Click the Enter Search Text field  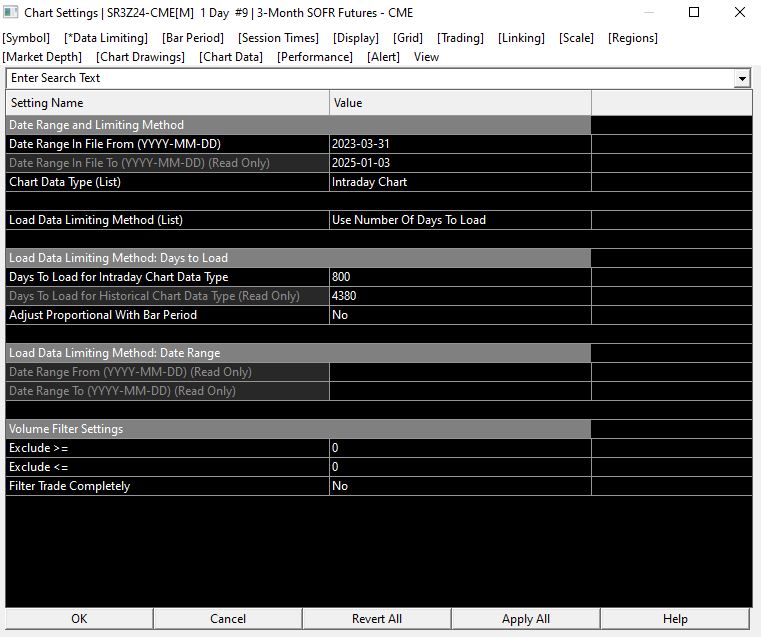[x=370, y=78]
